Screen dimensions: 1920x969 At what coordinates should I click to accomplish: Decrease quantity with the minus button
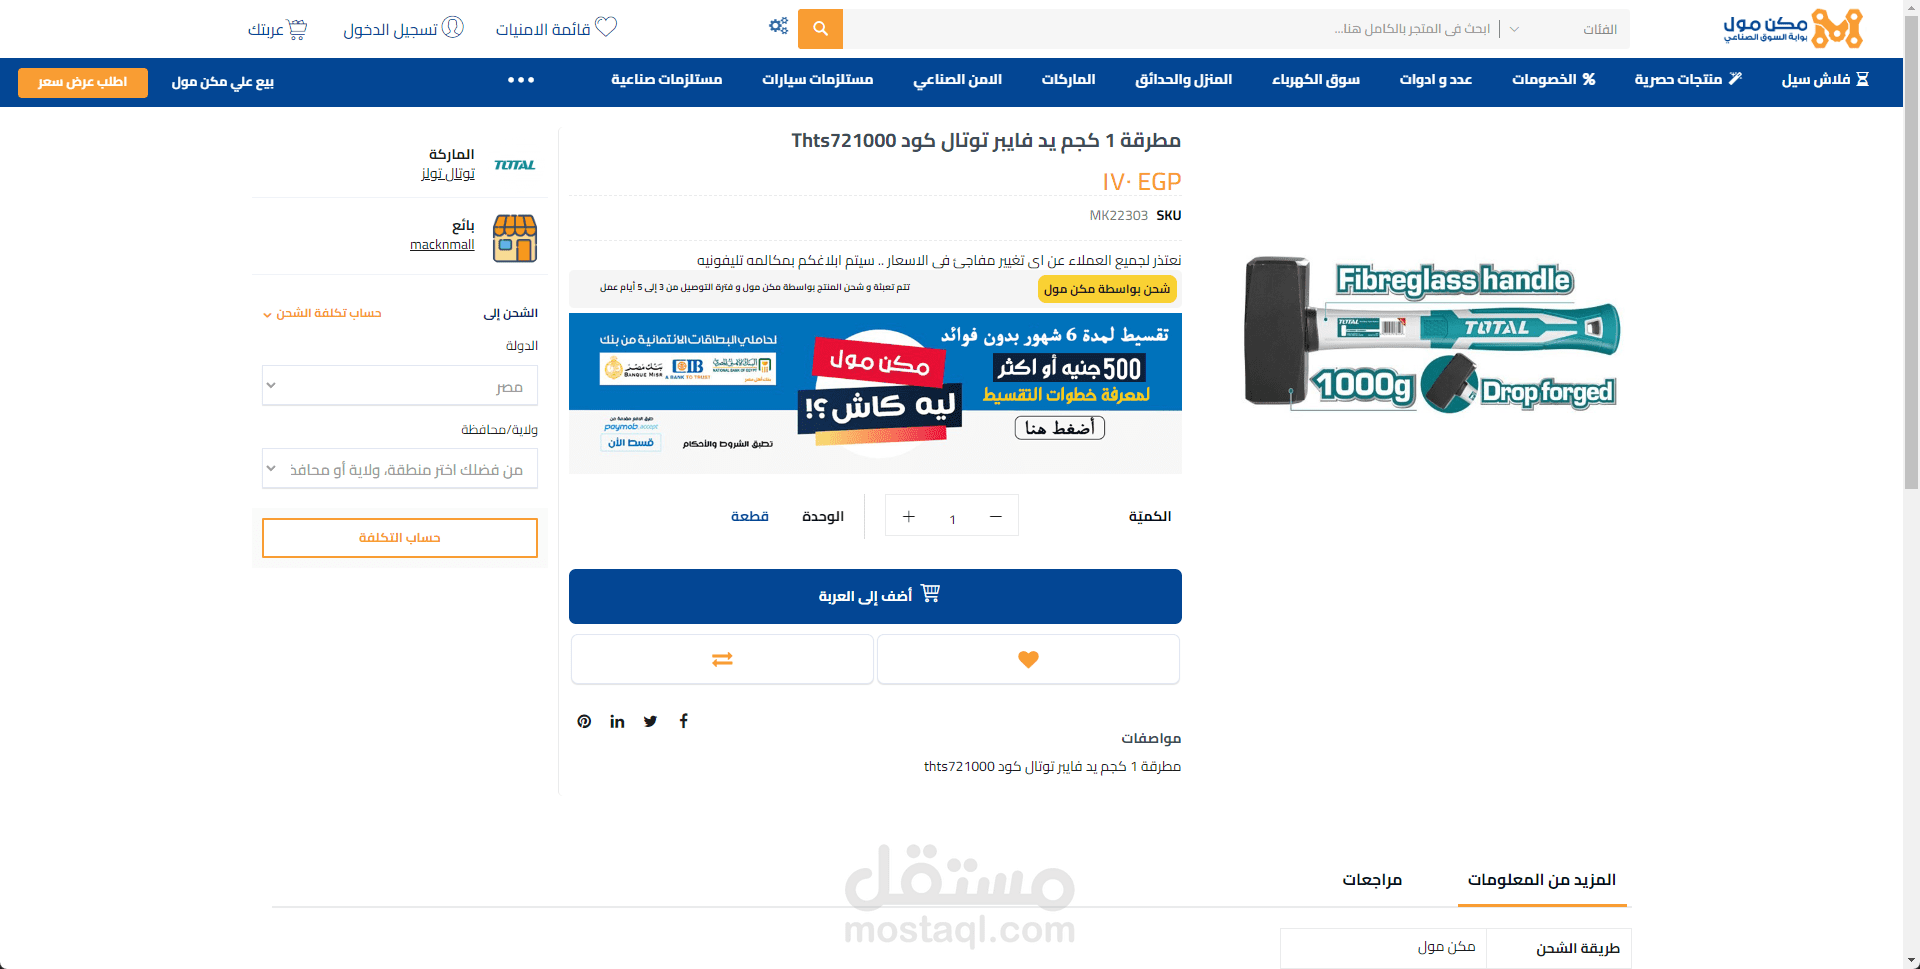point(995,516)
